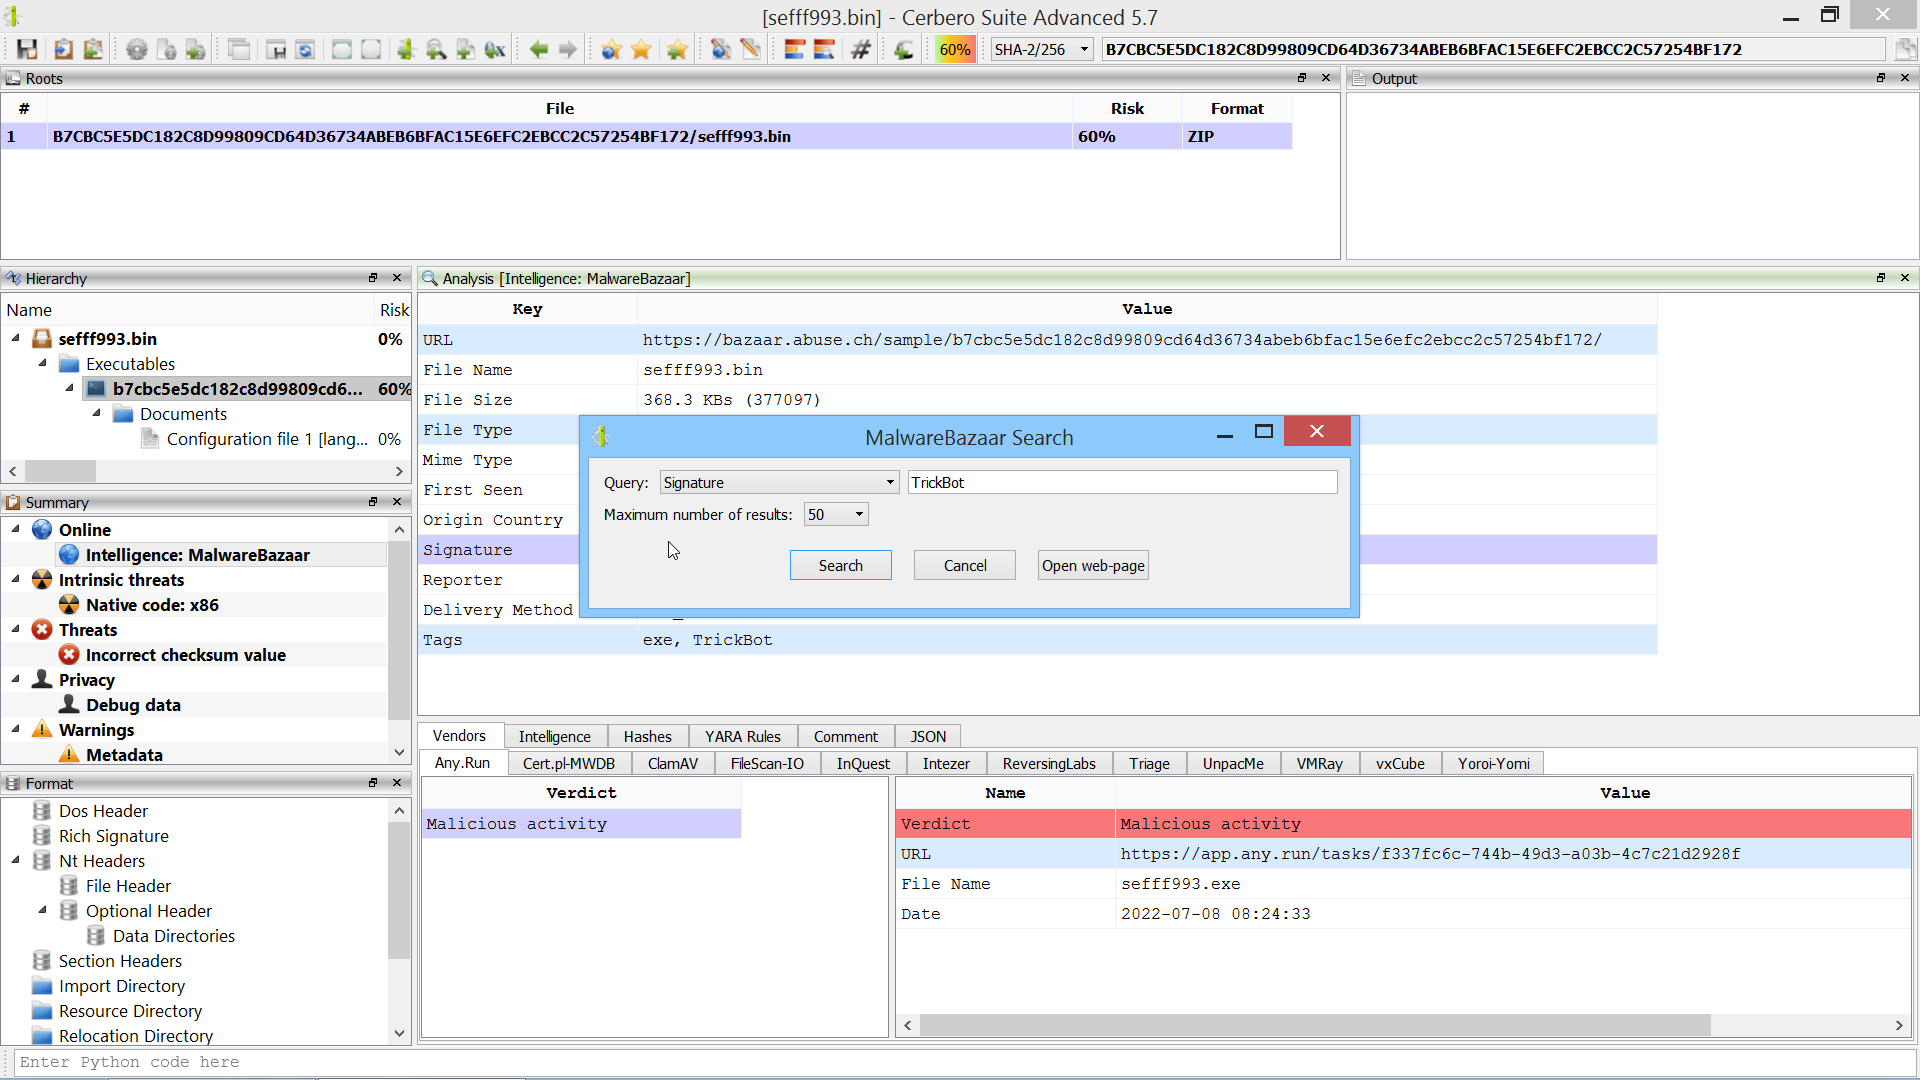The image size is (1920, 1080).
Task: Open the Comment tab
Action: pyautogui.click(x=845, y=736)
